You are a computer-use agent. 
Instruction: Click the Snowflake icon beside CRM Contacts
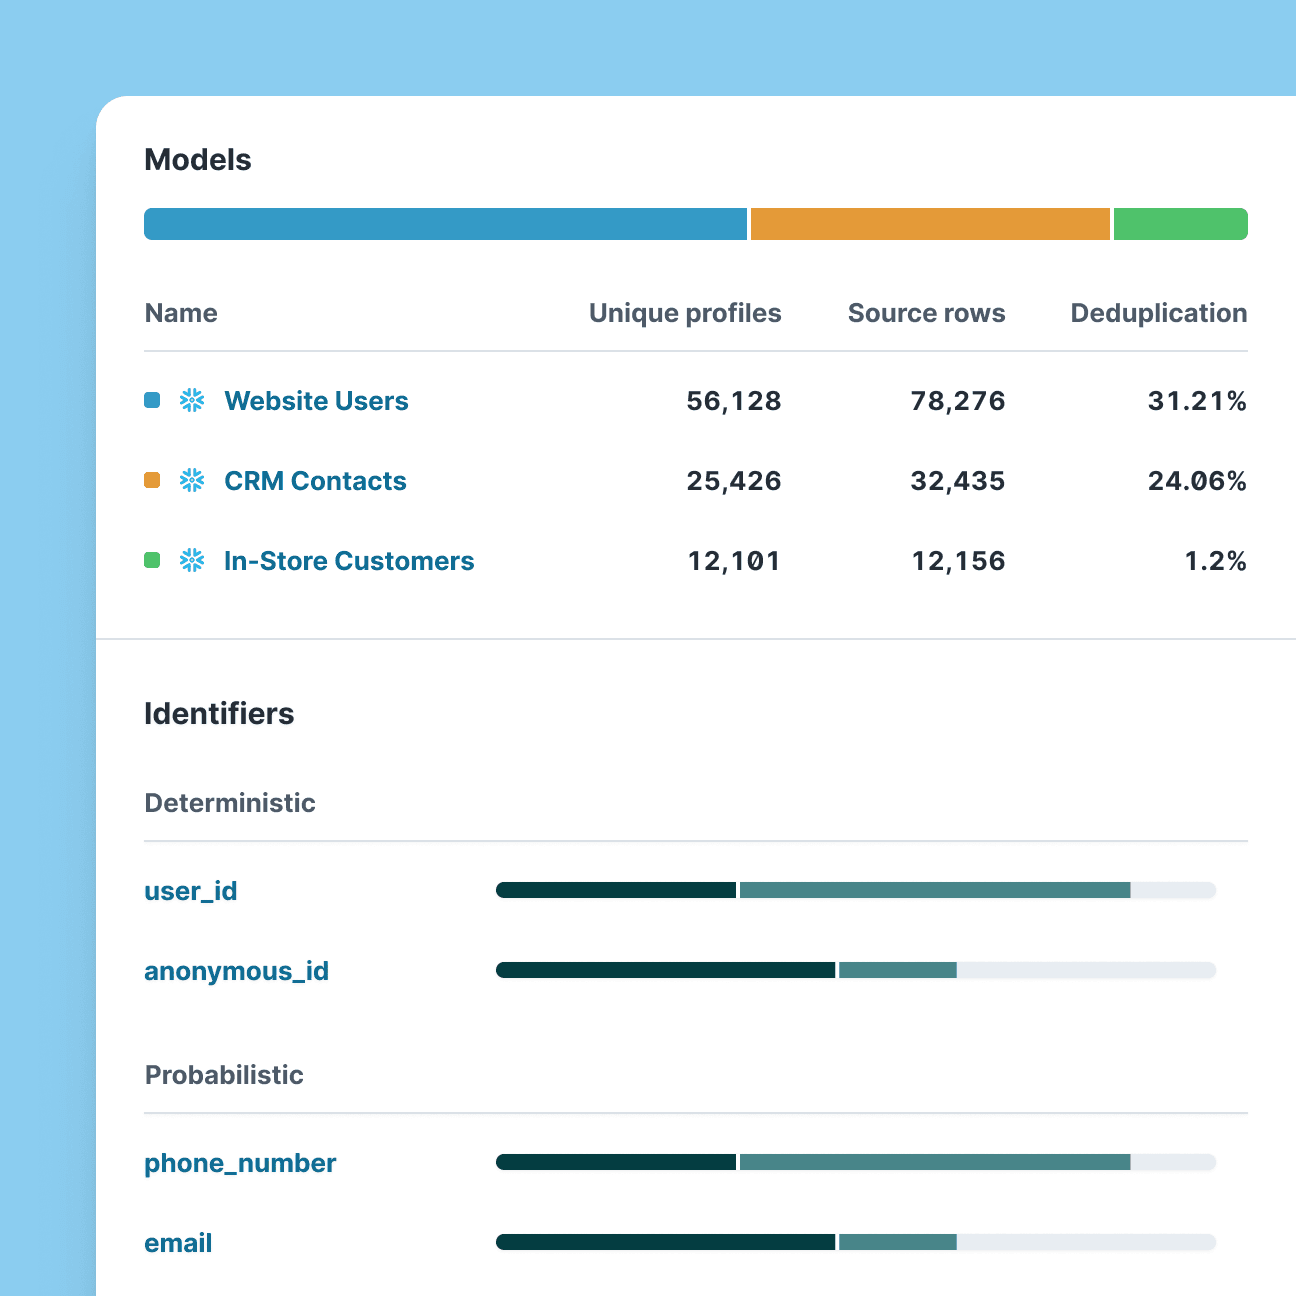pyautogui.click(x=192, y=481)
